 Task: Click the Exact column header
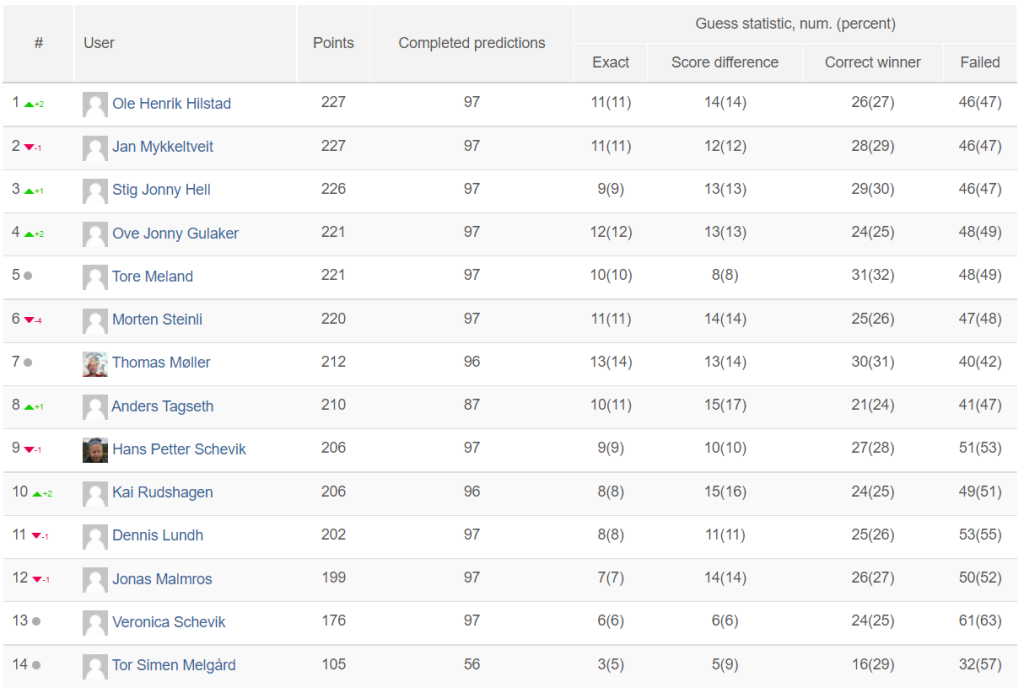(611, 63)
